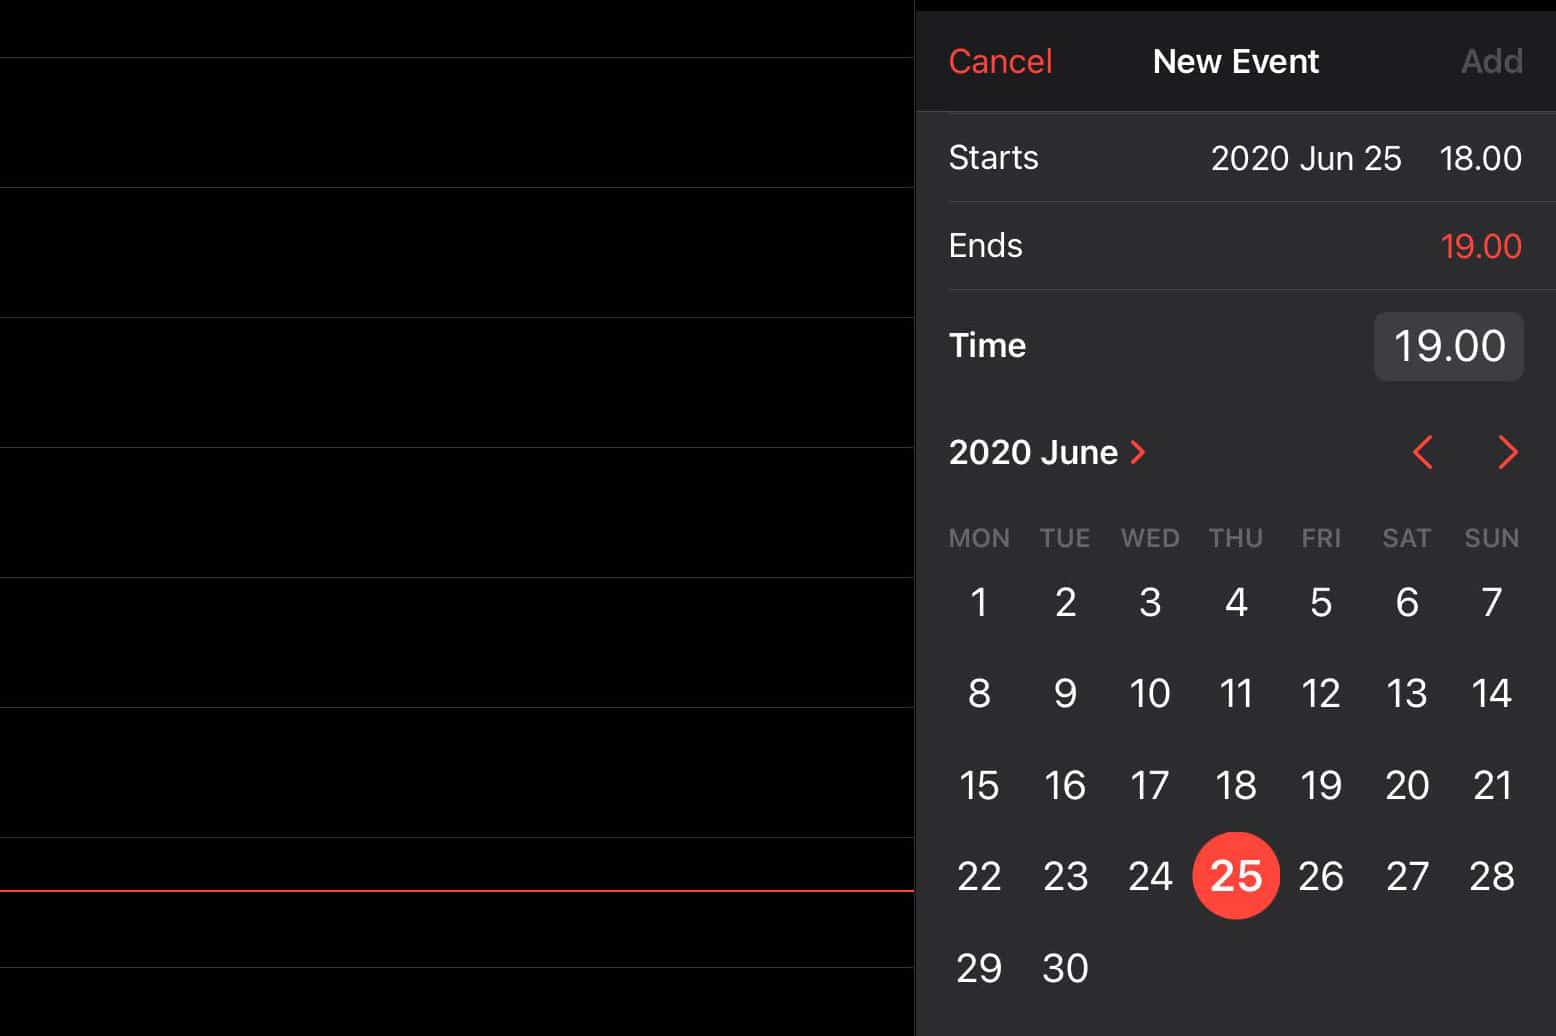
Task: Cancel the new event
Action: click(x=1000, y=62)
